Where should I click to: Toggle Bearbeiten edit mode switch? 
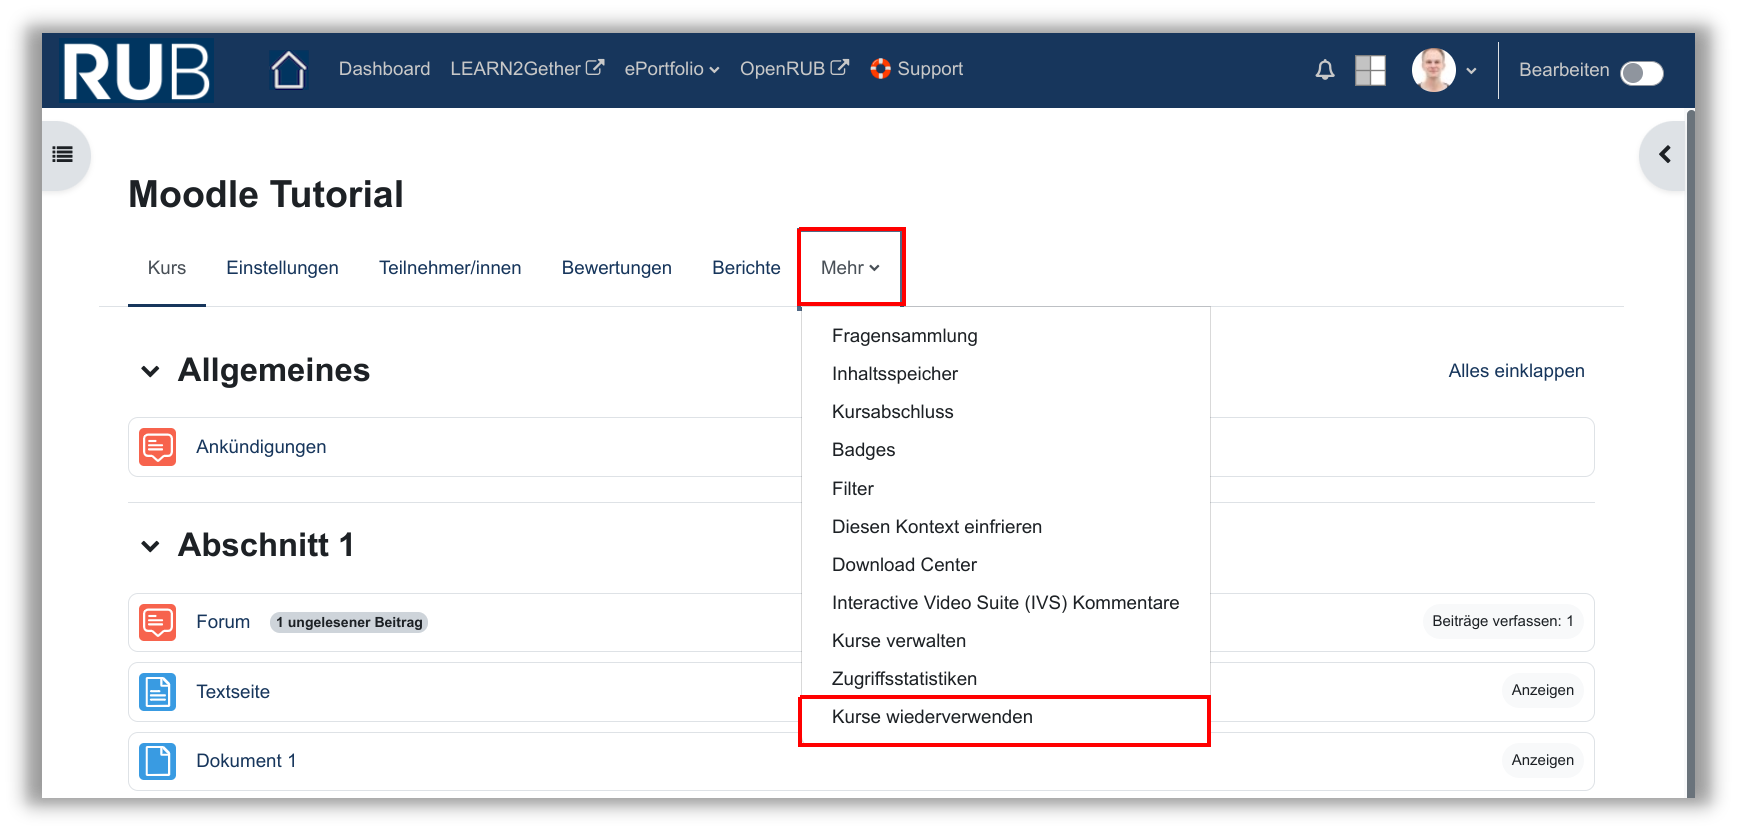(1641, 73)
